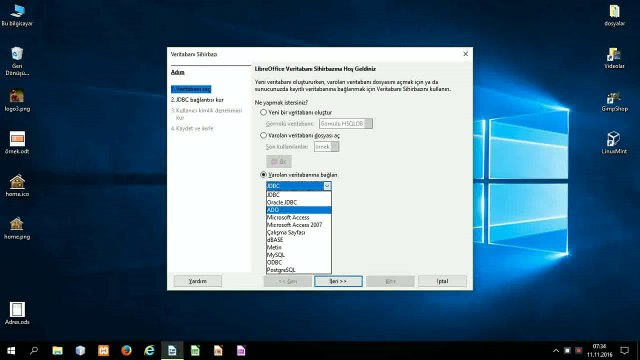Image resolution: width=640 pixels, height=360 pixels.
Task: Select logo3.png desktop file
Action: point(17,100)
